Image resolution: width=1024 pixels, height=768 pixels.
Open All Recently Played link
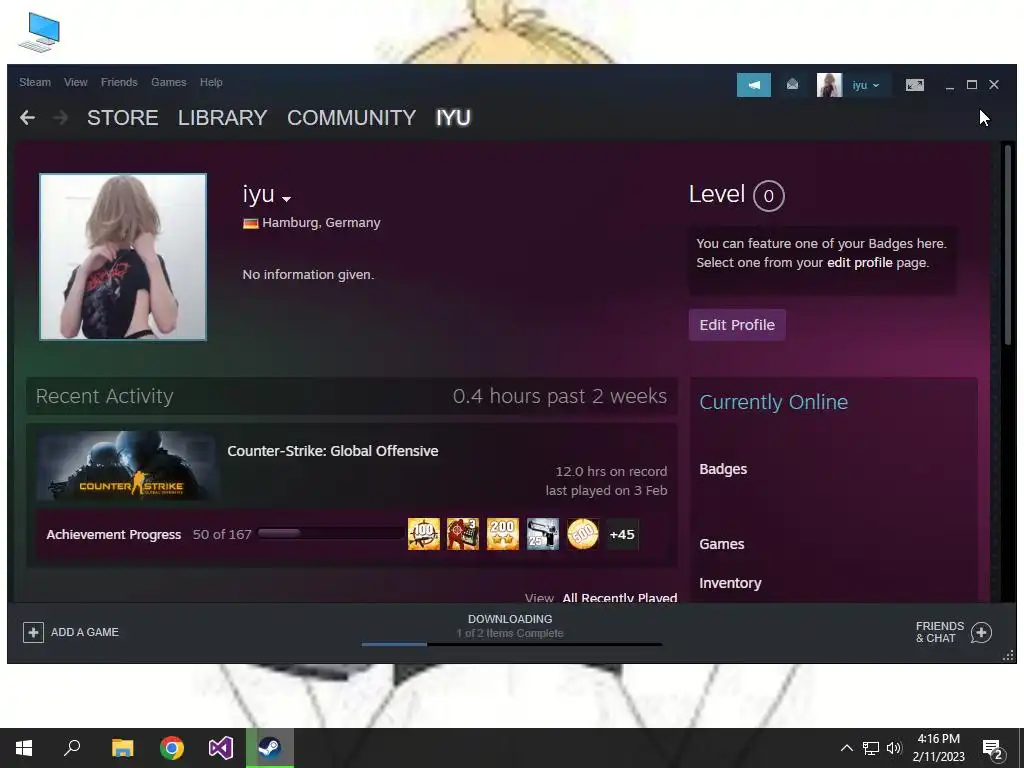click(620, 597)
